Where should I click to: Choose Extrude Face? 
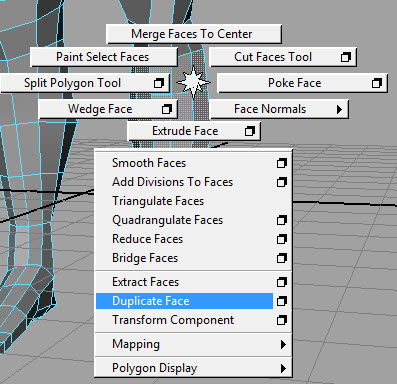coord(185,131)
